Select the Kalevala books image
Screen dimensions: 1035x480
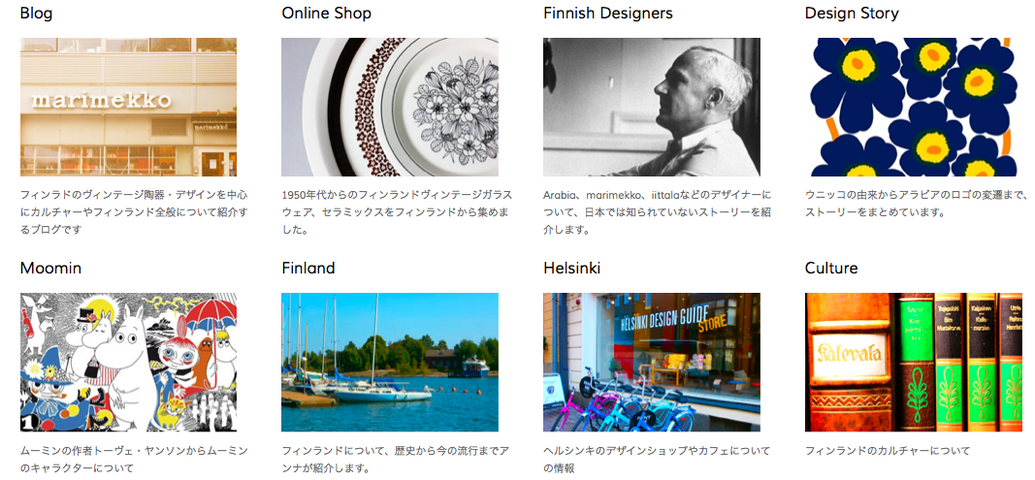(914, 362)
